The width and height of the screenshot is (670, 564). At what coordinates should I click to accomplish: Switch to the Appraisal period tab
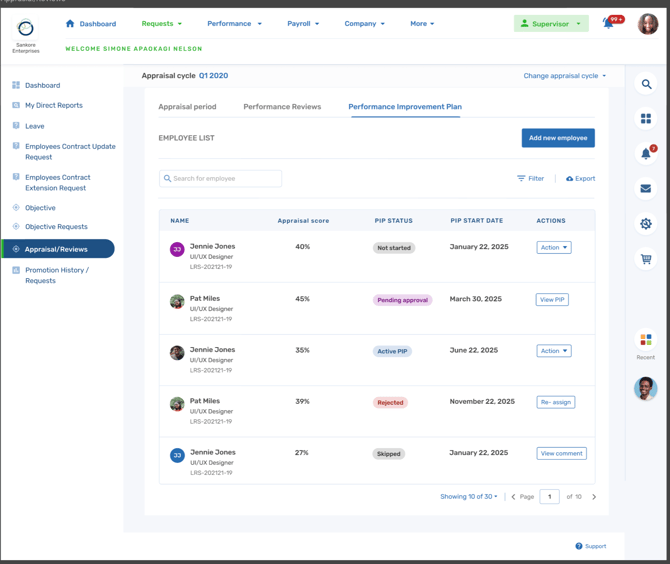187,107
